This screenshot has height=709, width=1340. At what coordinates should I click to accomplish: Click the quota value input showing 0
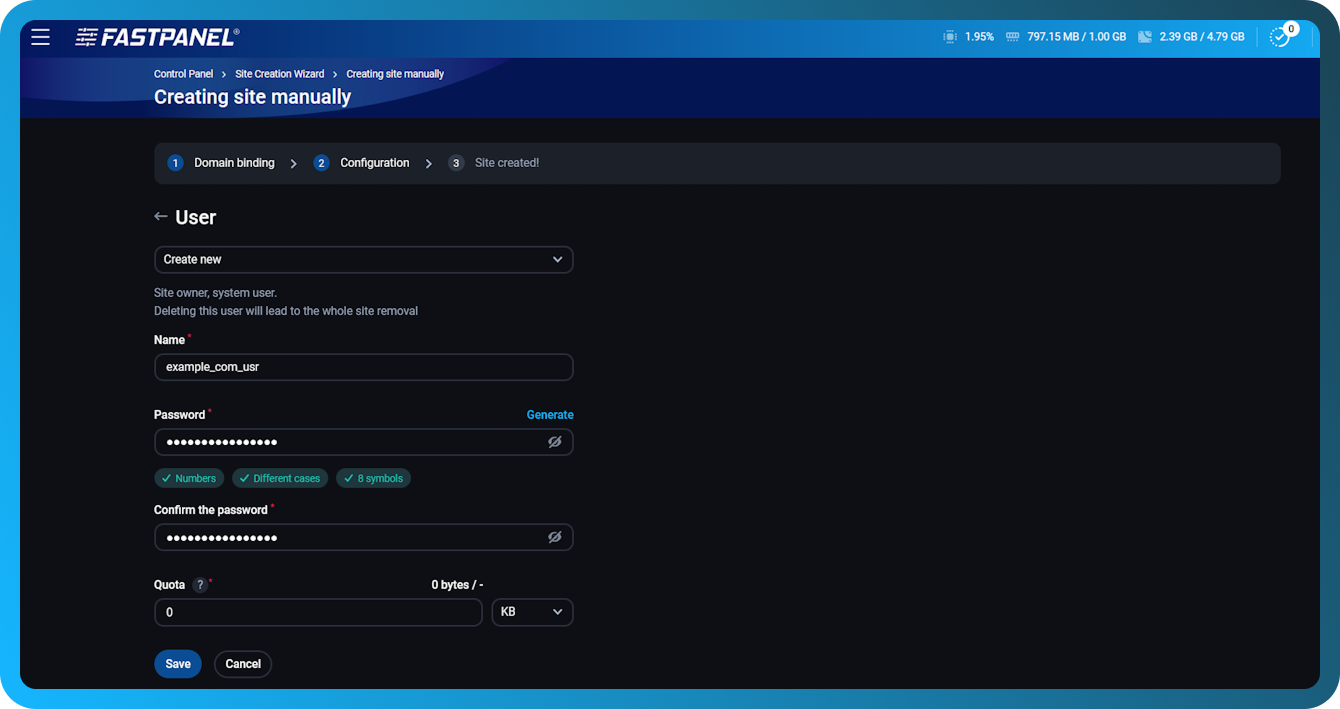(318, 611)
